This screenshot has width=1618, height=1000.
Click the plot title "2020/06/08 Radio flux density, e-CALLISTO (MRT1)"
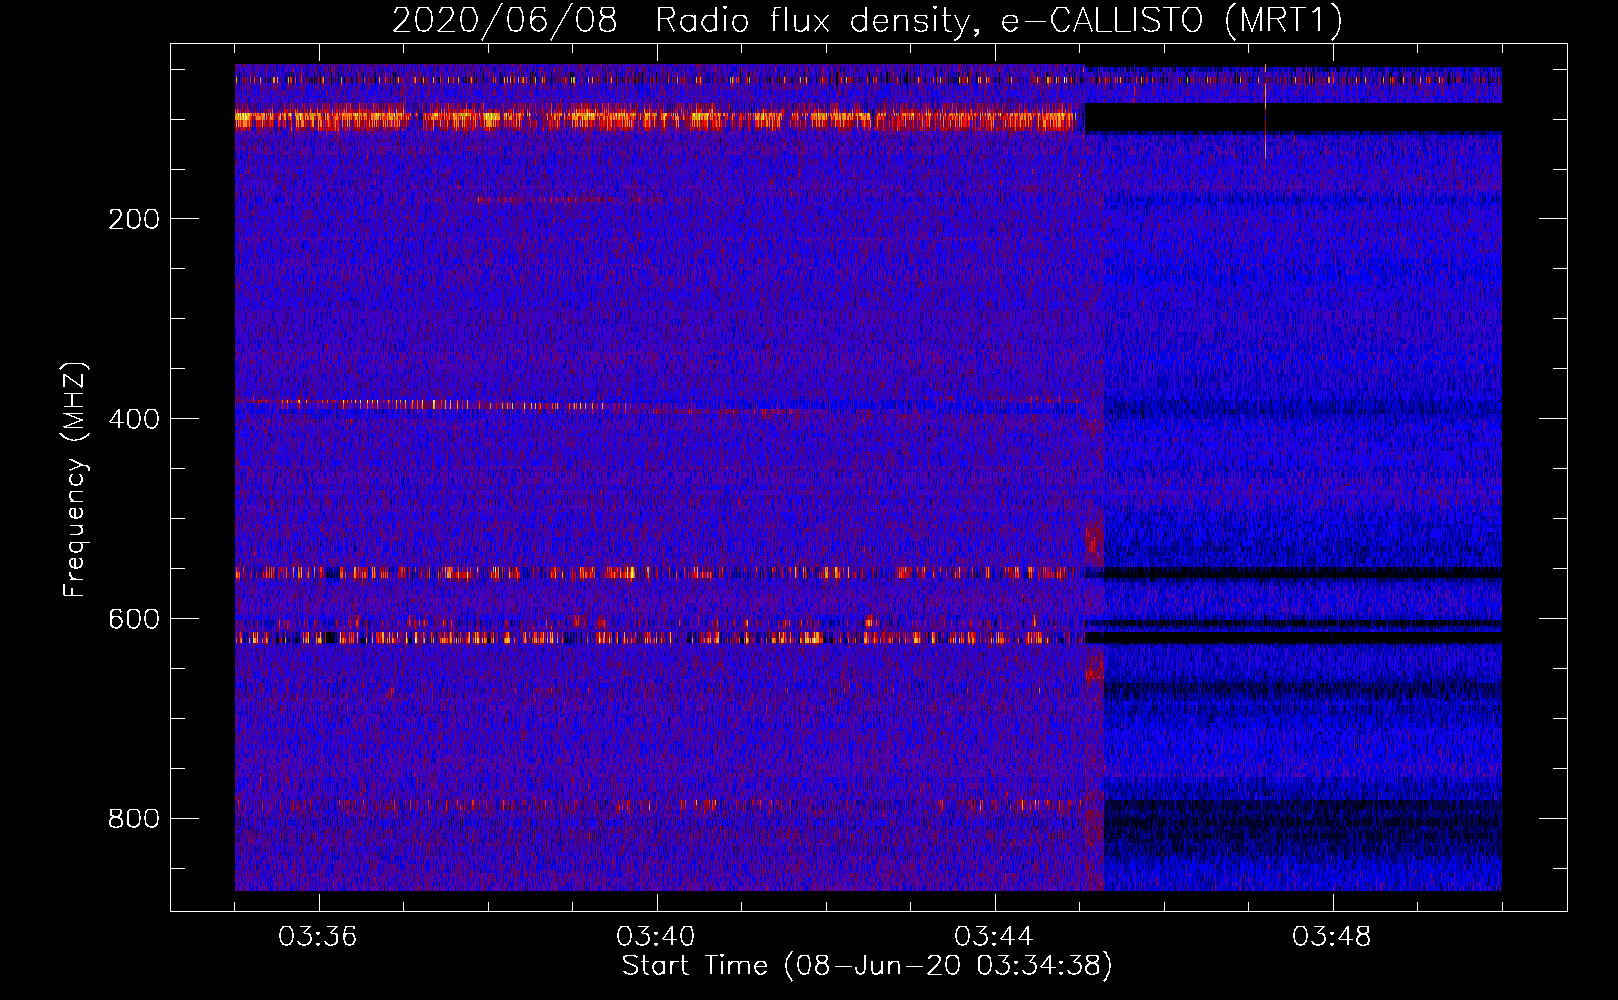[x=867, y=20]
